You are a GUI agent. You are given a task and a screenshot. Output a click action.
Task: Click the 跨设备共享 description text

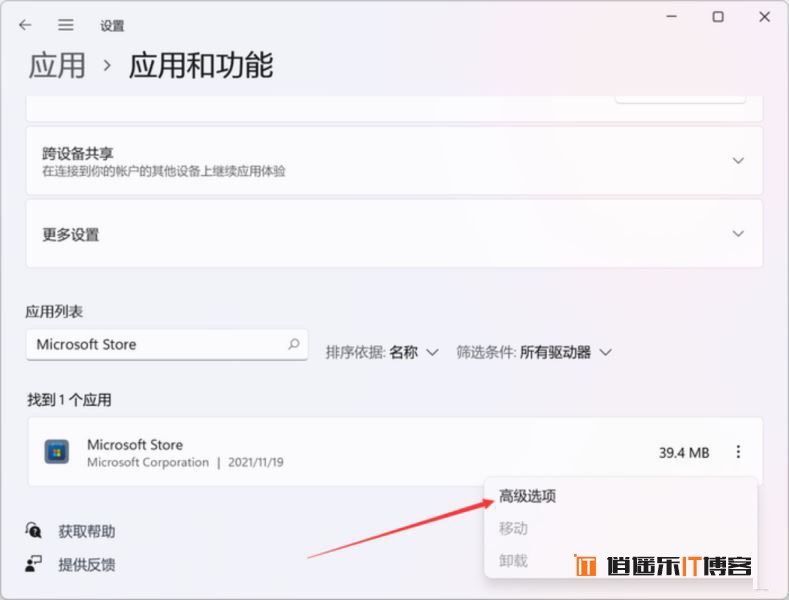coord(164,171)
